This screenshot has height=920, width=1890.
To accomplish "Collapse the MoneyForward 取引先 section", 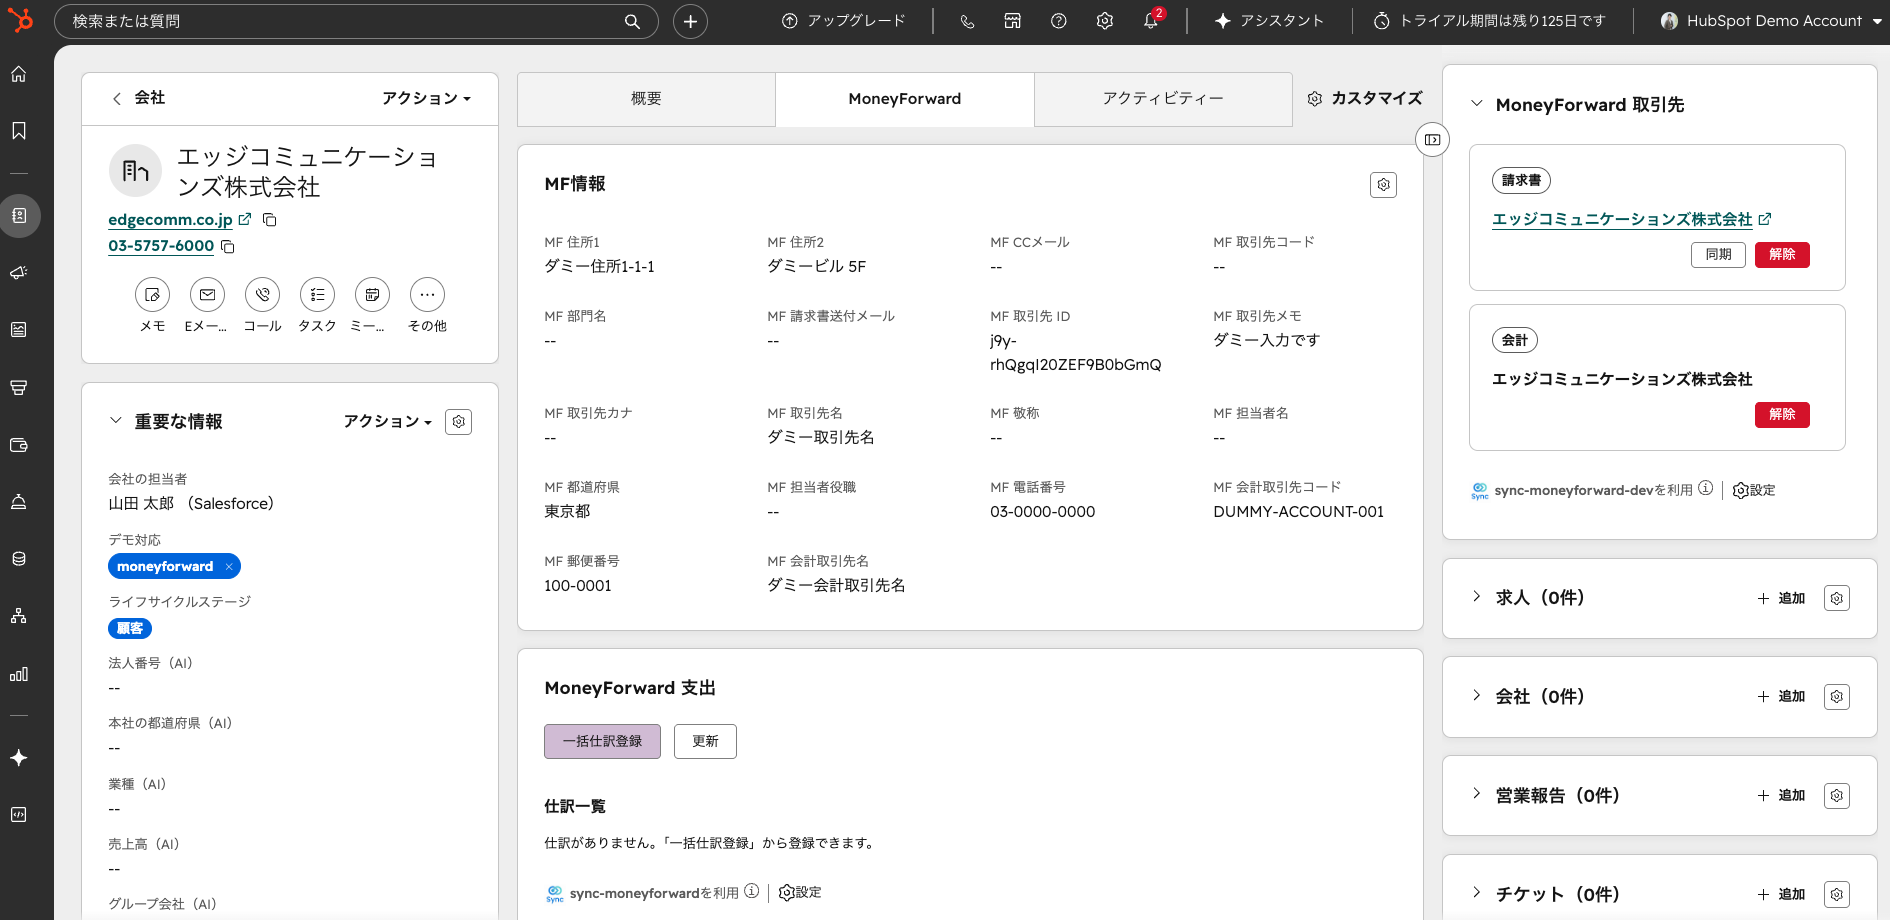I will pos(1476,104).
